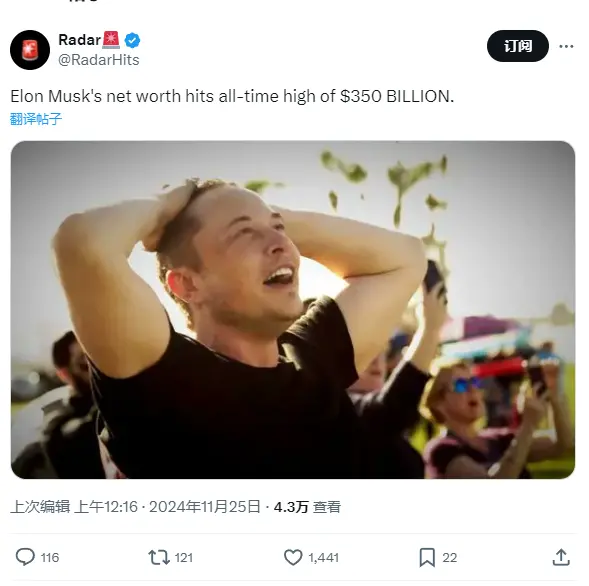The image size is (589, 586).
Task: Click the 22 bookmarks count
Action: pyautogui.click(x=450, y=557)
